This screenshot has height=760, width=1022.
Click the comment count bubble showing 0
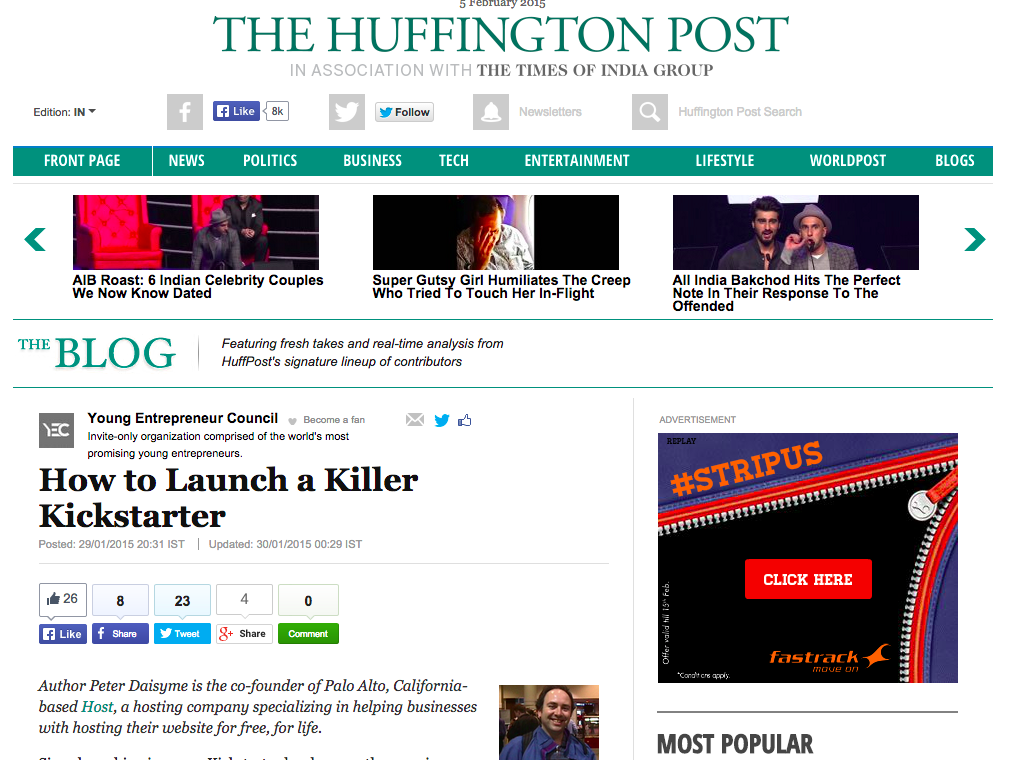point(308,600)
